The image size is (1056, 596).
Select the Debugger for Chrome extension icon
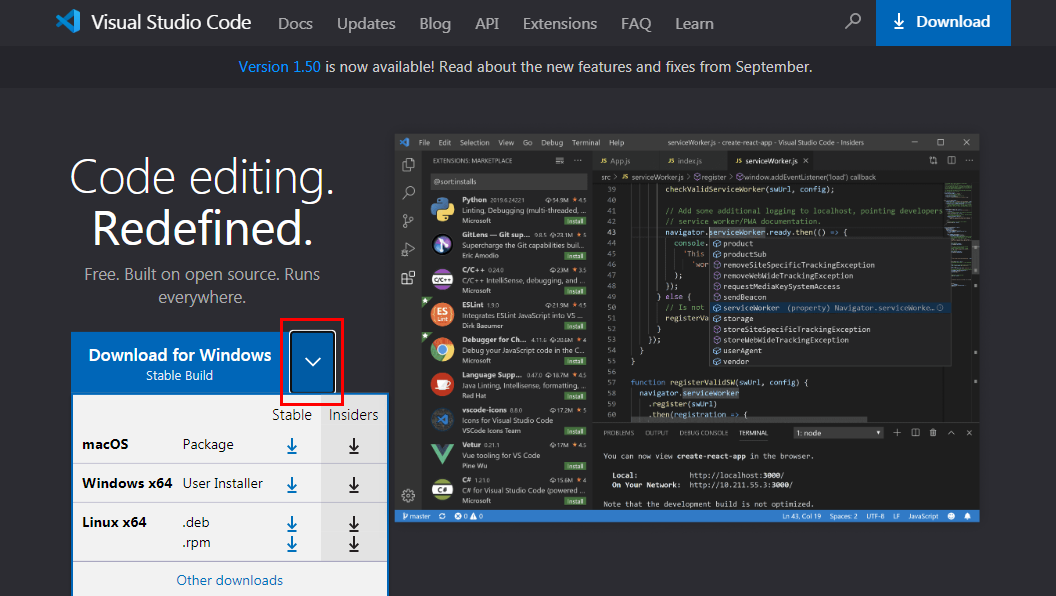[442, 350]
